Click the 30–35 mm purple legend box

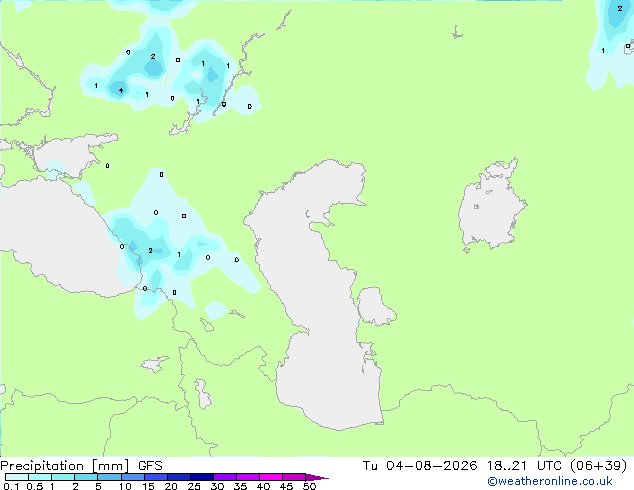224,477
